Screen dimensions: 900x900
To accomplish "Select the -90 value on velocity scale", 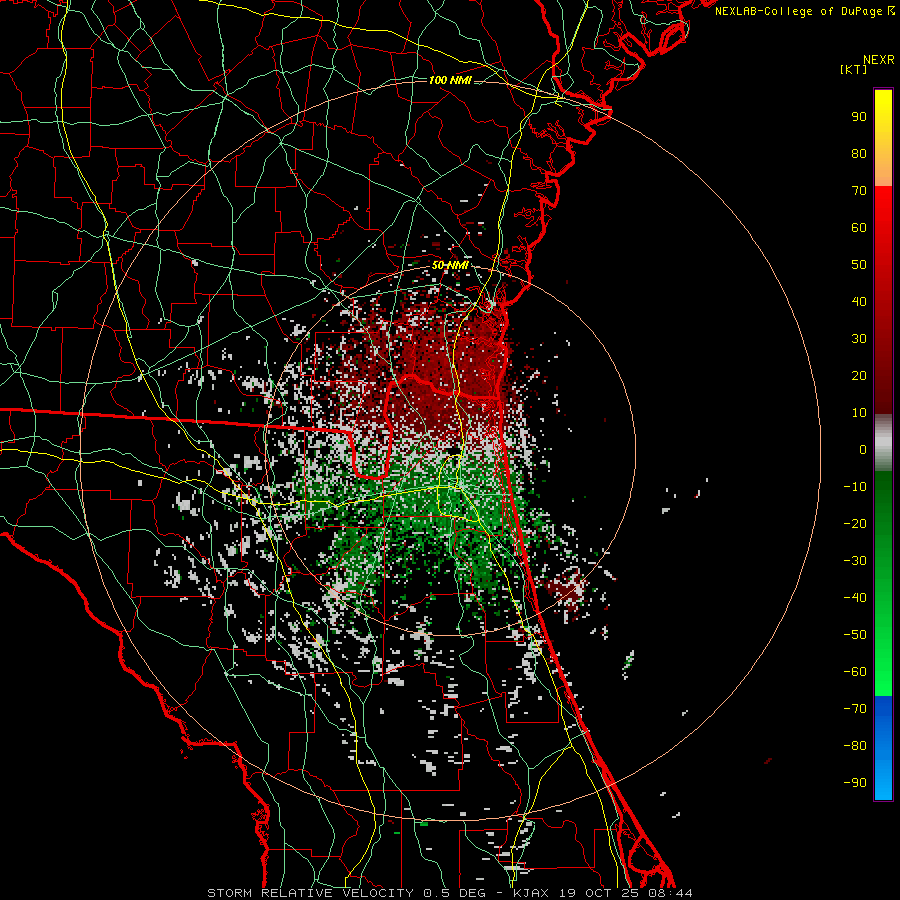I will 855,783.
